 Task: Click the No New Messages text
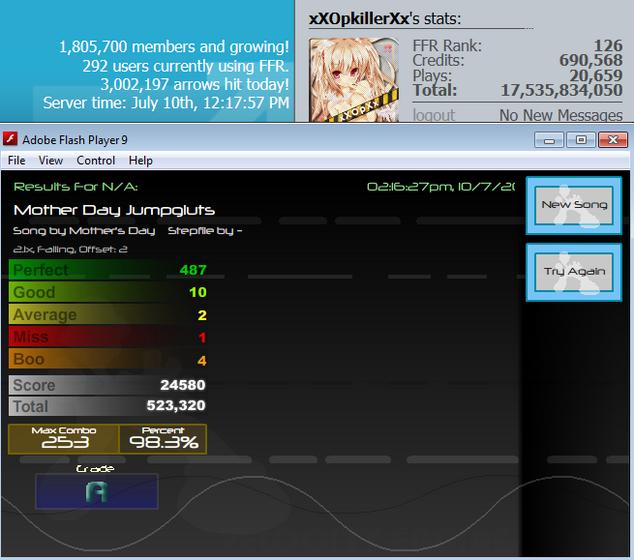coord(561,116)
